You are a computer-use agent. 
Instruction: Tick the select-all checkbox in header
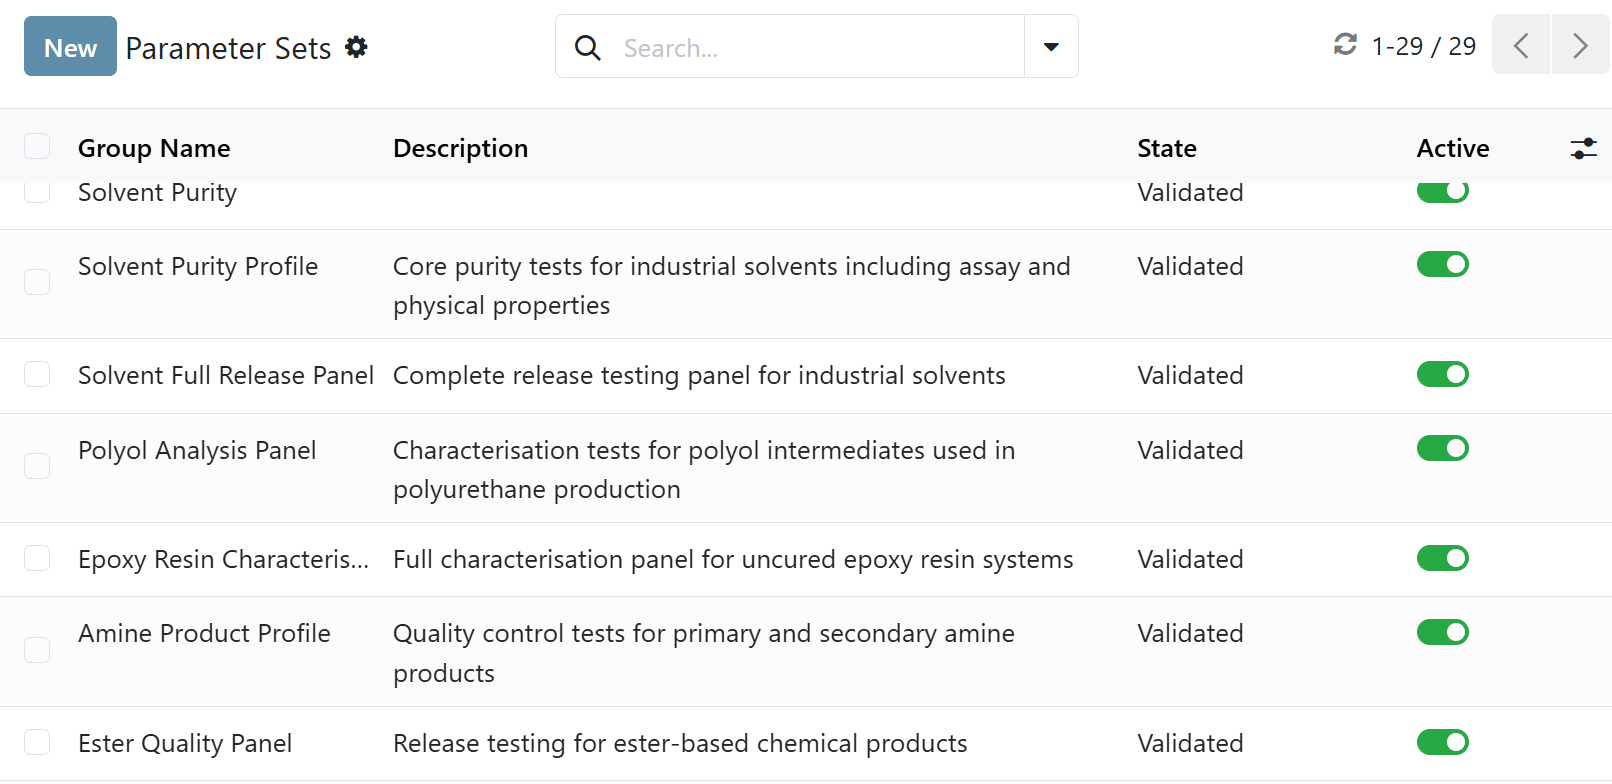(37, 147)
